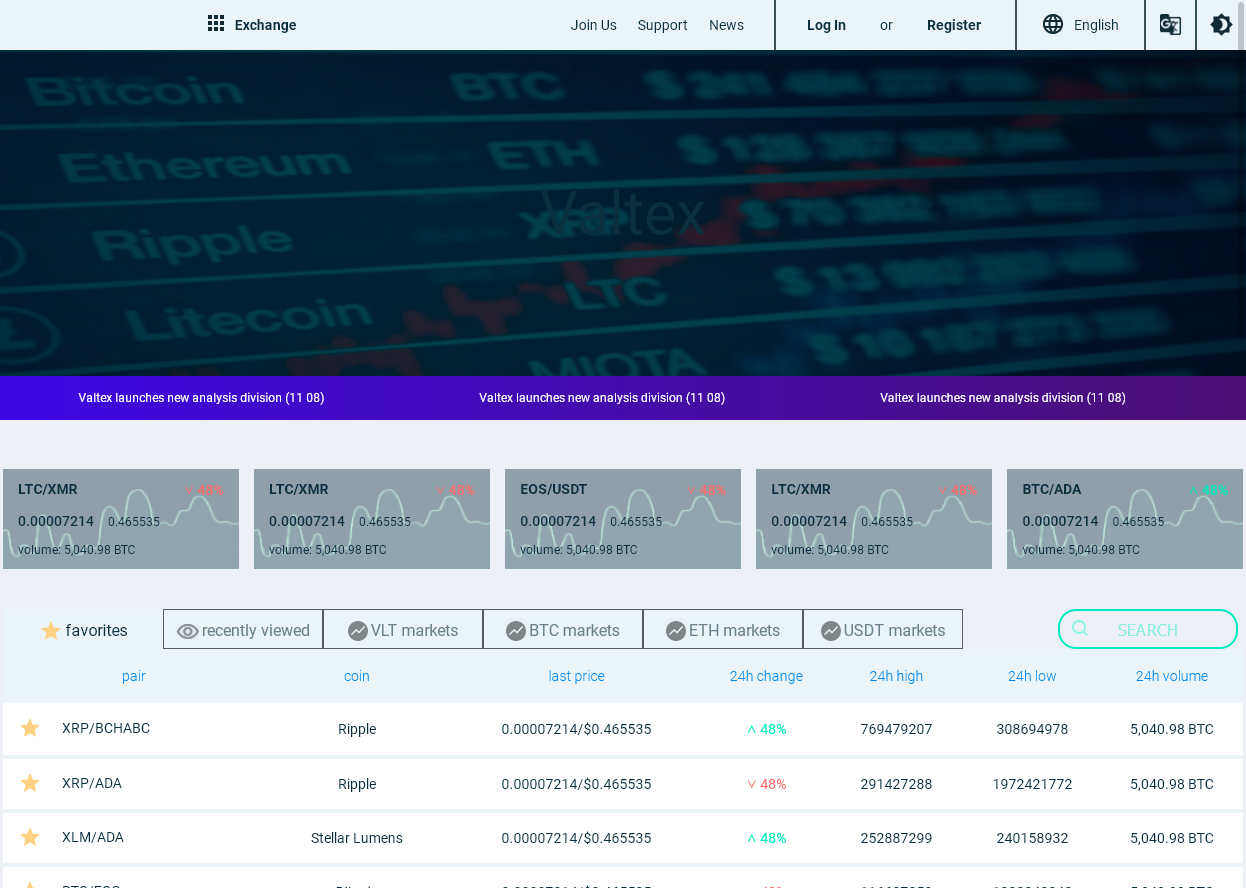Open the recently viewed tab

243,630
